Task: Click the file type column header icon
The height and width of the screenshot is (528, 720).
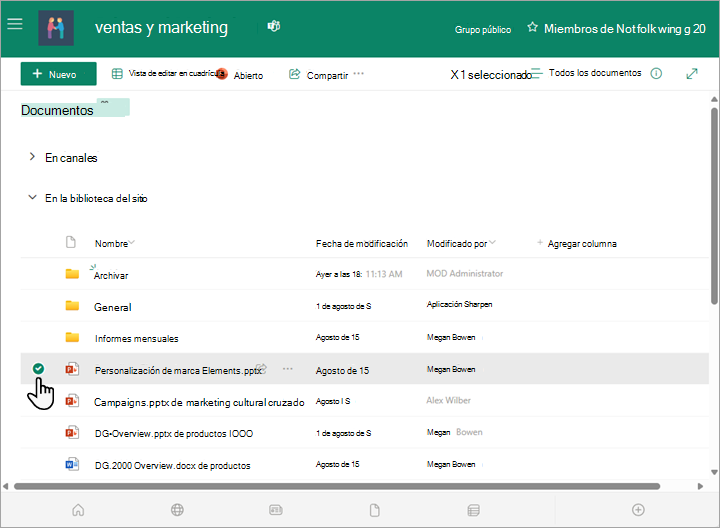Action: (71, 242)
